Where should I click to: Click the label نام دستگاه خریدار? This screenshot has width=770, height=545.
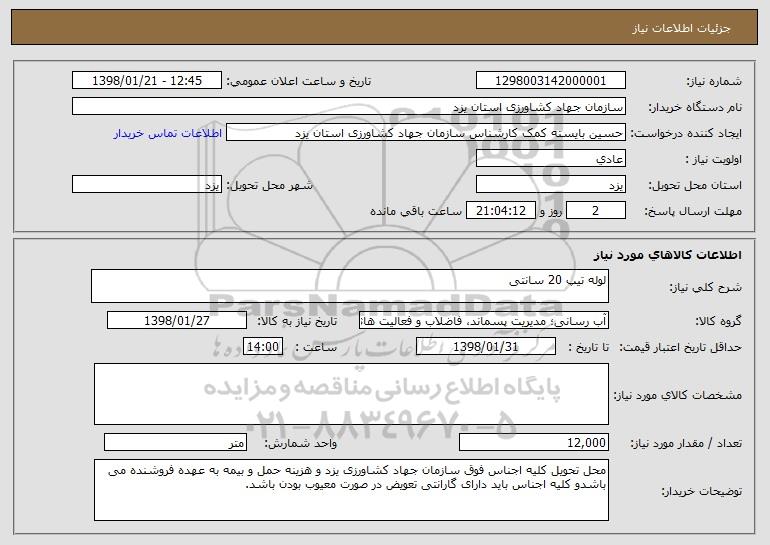click(695, 107)
